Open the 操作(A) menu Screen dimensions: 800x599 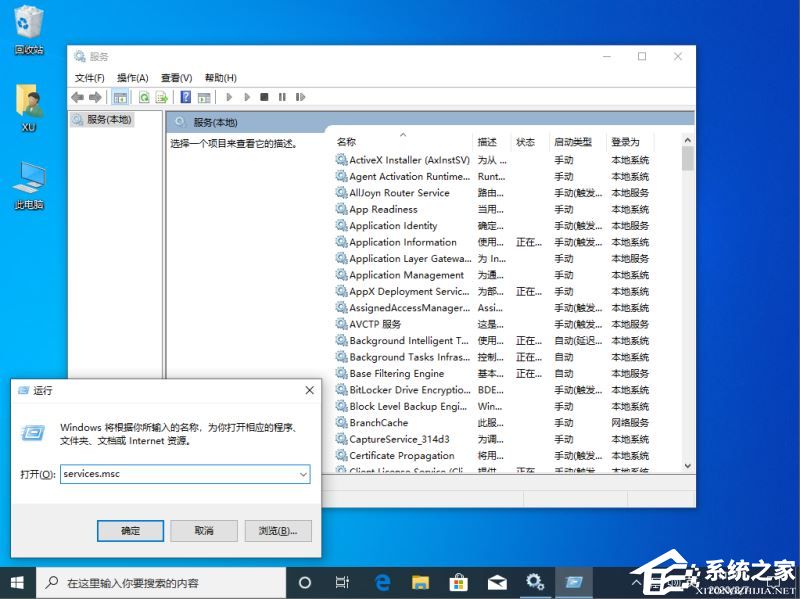[x=132, y=78]
